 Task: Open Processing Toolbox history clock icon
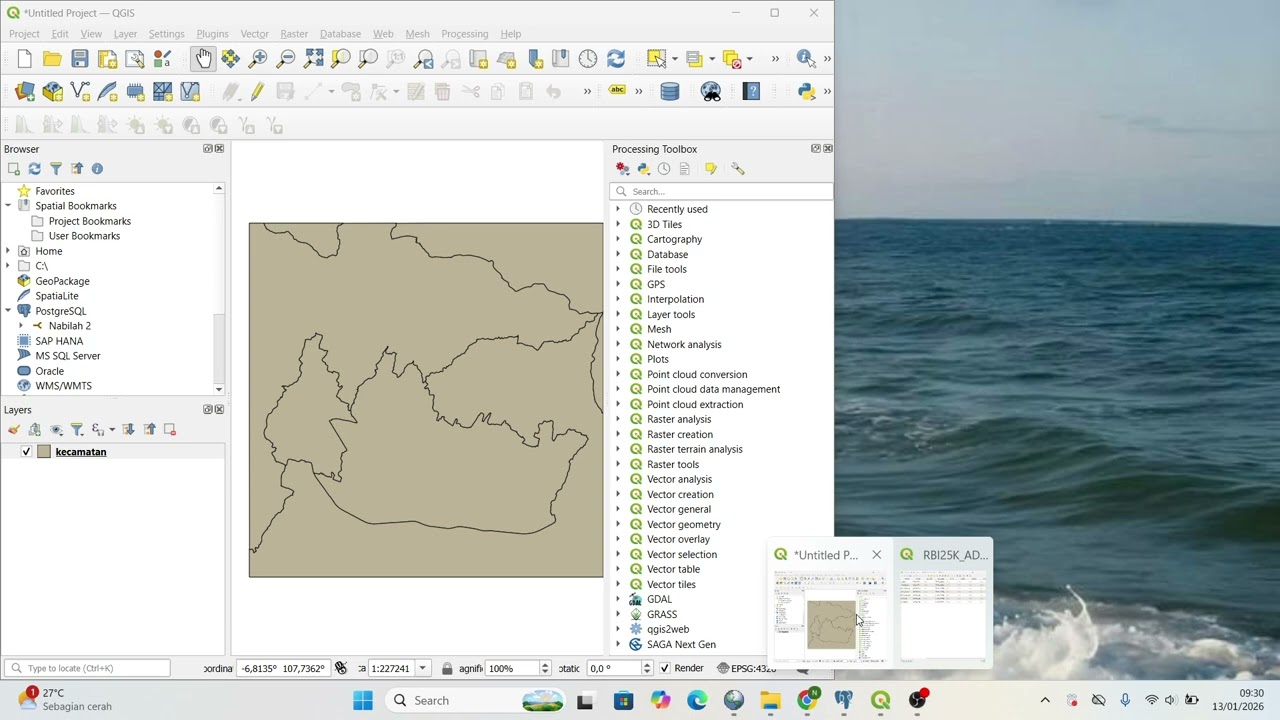(664, 169)
